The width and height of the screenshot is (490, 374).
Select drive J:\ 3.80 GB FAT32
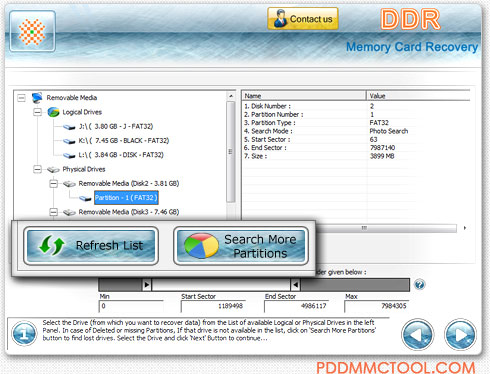click(116, 126)
